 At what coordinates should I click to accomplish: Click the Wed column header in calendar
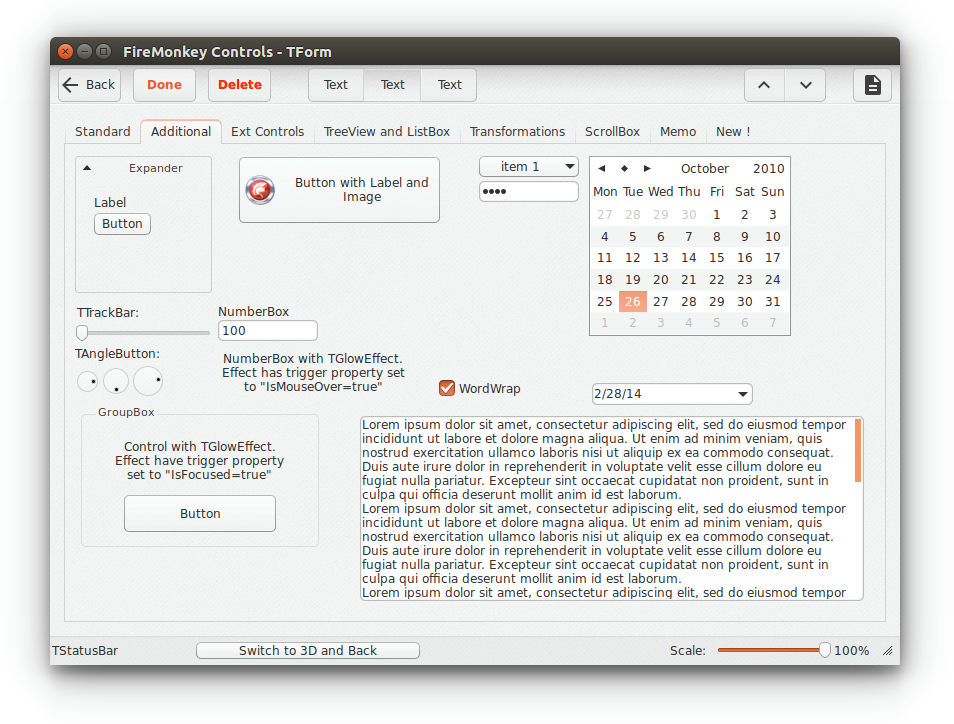661,192
